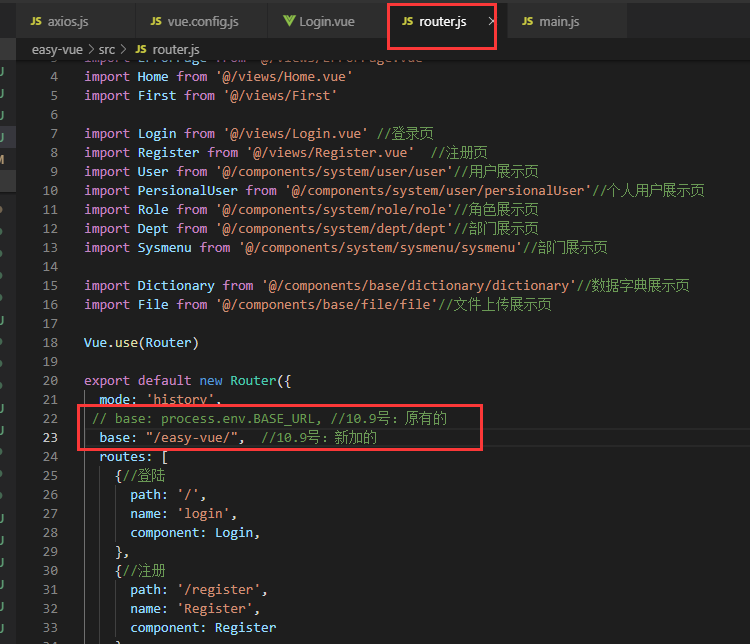Click the JS icon on axios.js tab
This screenshot has width=750, height=644.
pyautogui.click(x=36, y=22)
